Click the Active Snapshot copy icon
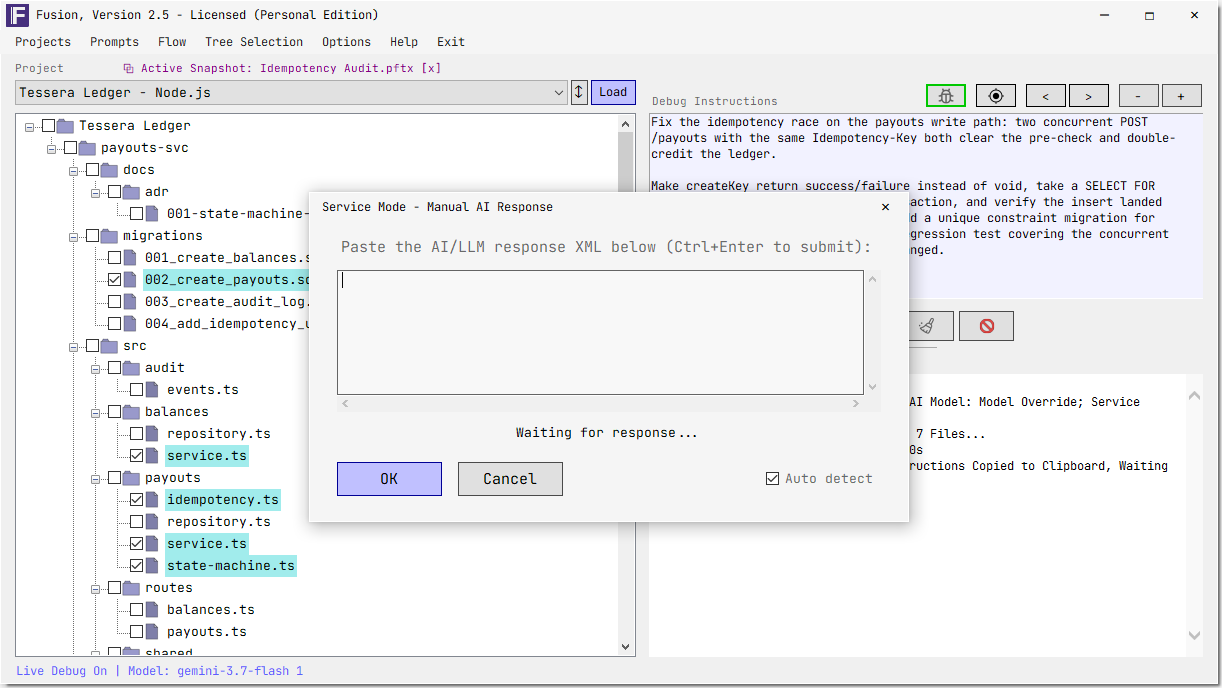This screenshot has height=688, width=1222. point(128,68)
